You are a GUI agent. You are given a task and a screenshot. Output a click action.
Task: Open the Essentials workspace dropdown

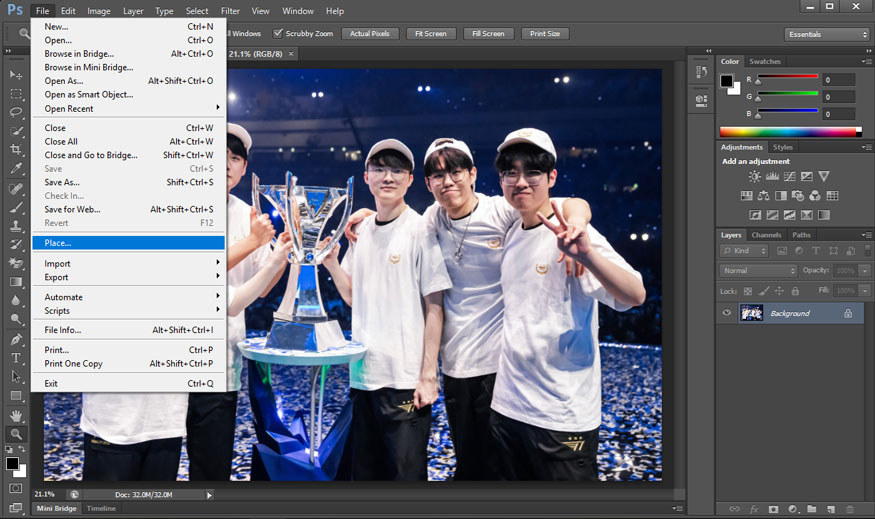pyautogui.click(x=827, y=34)
